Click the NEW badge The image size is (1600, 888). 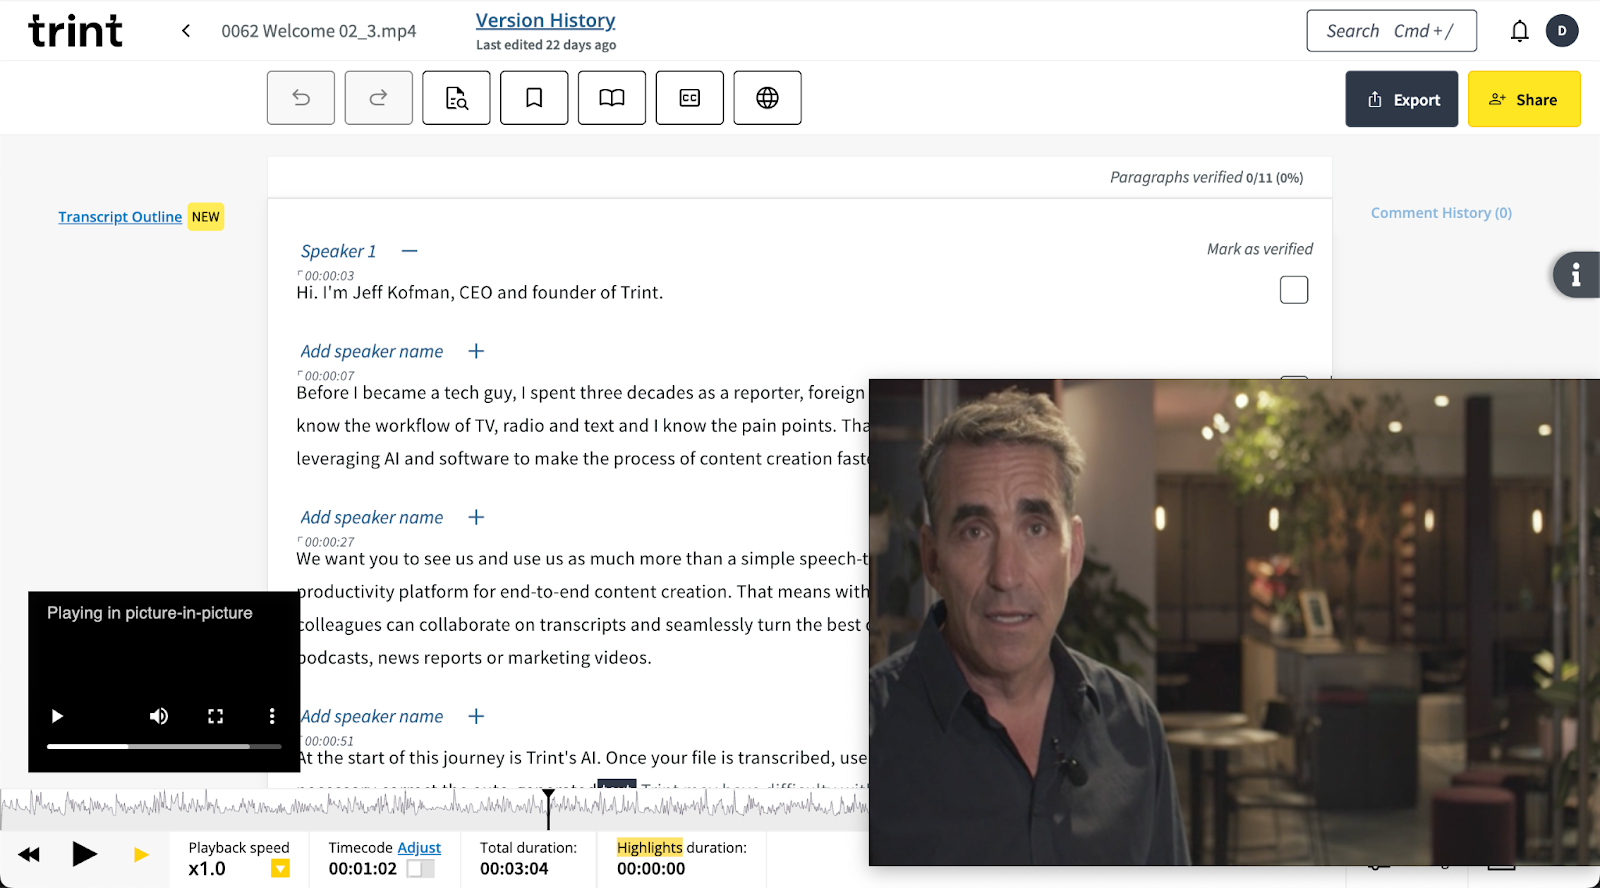pos(206,217)
